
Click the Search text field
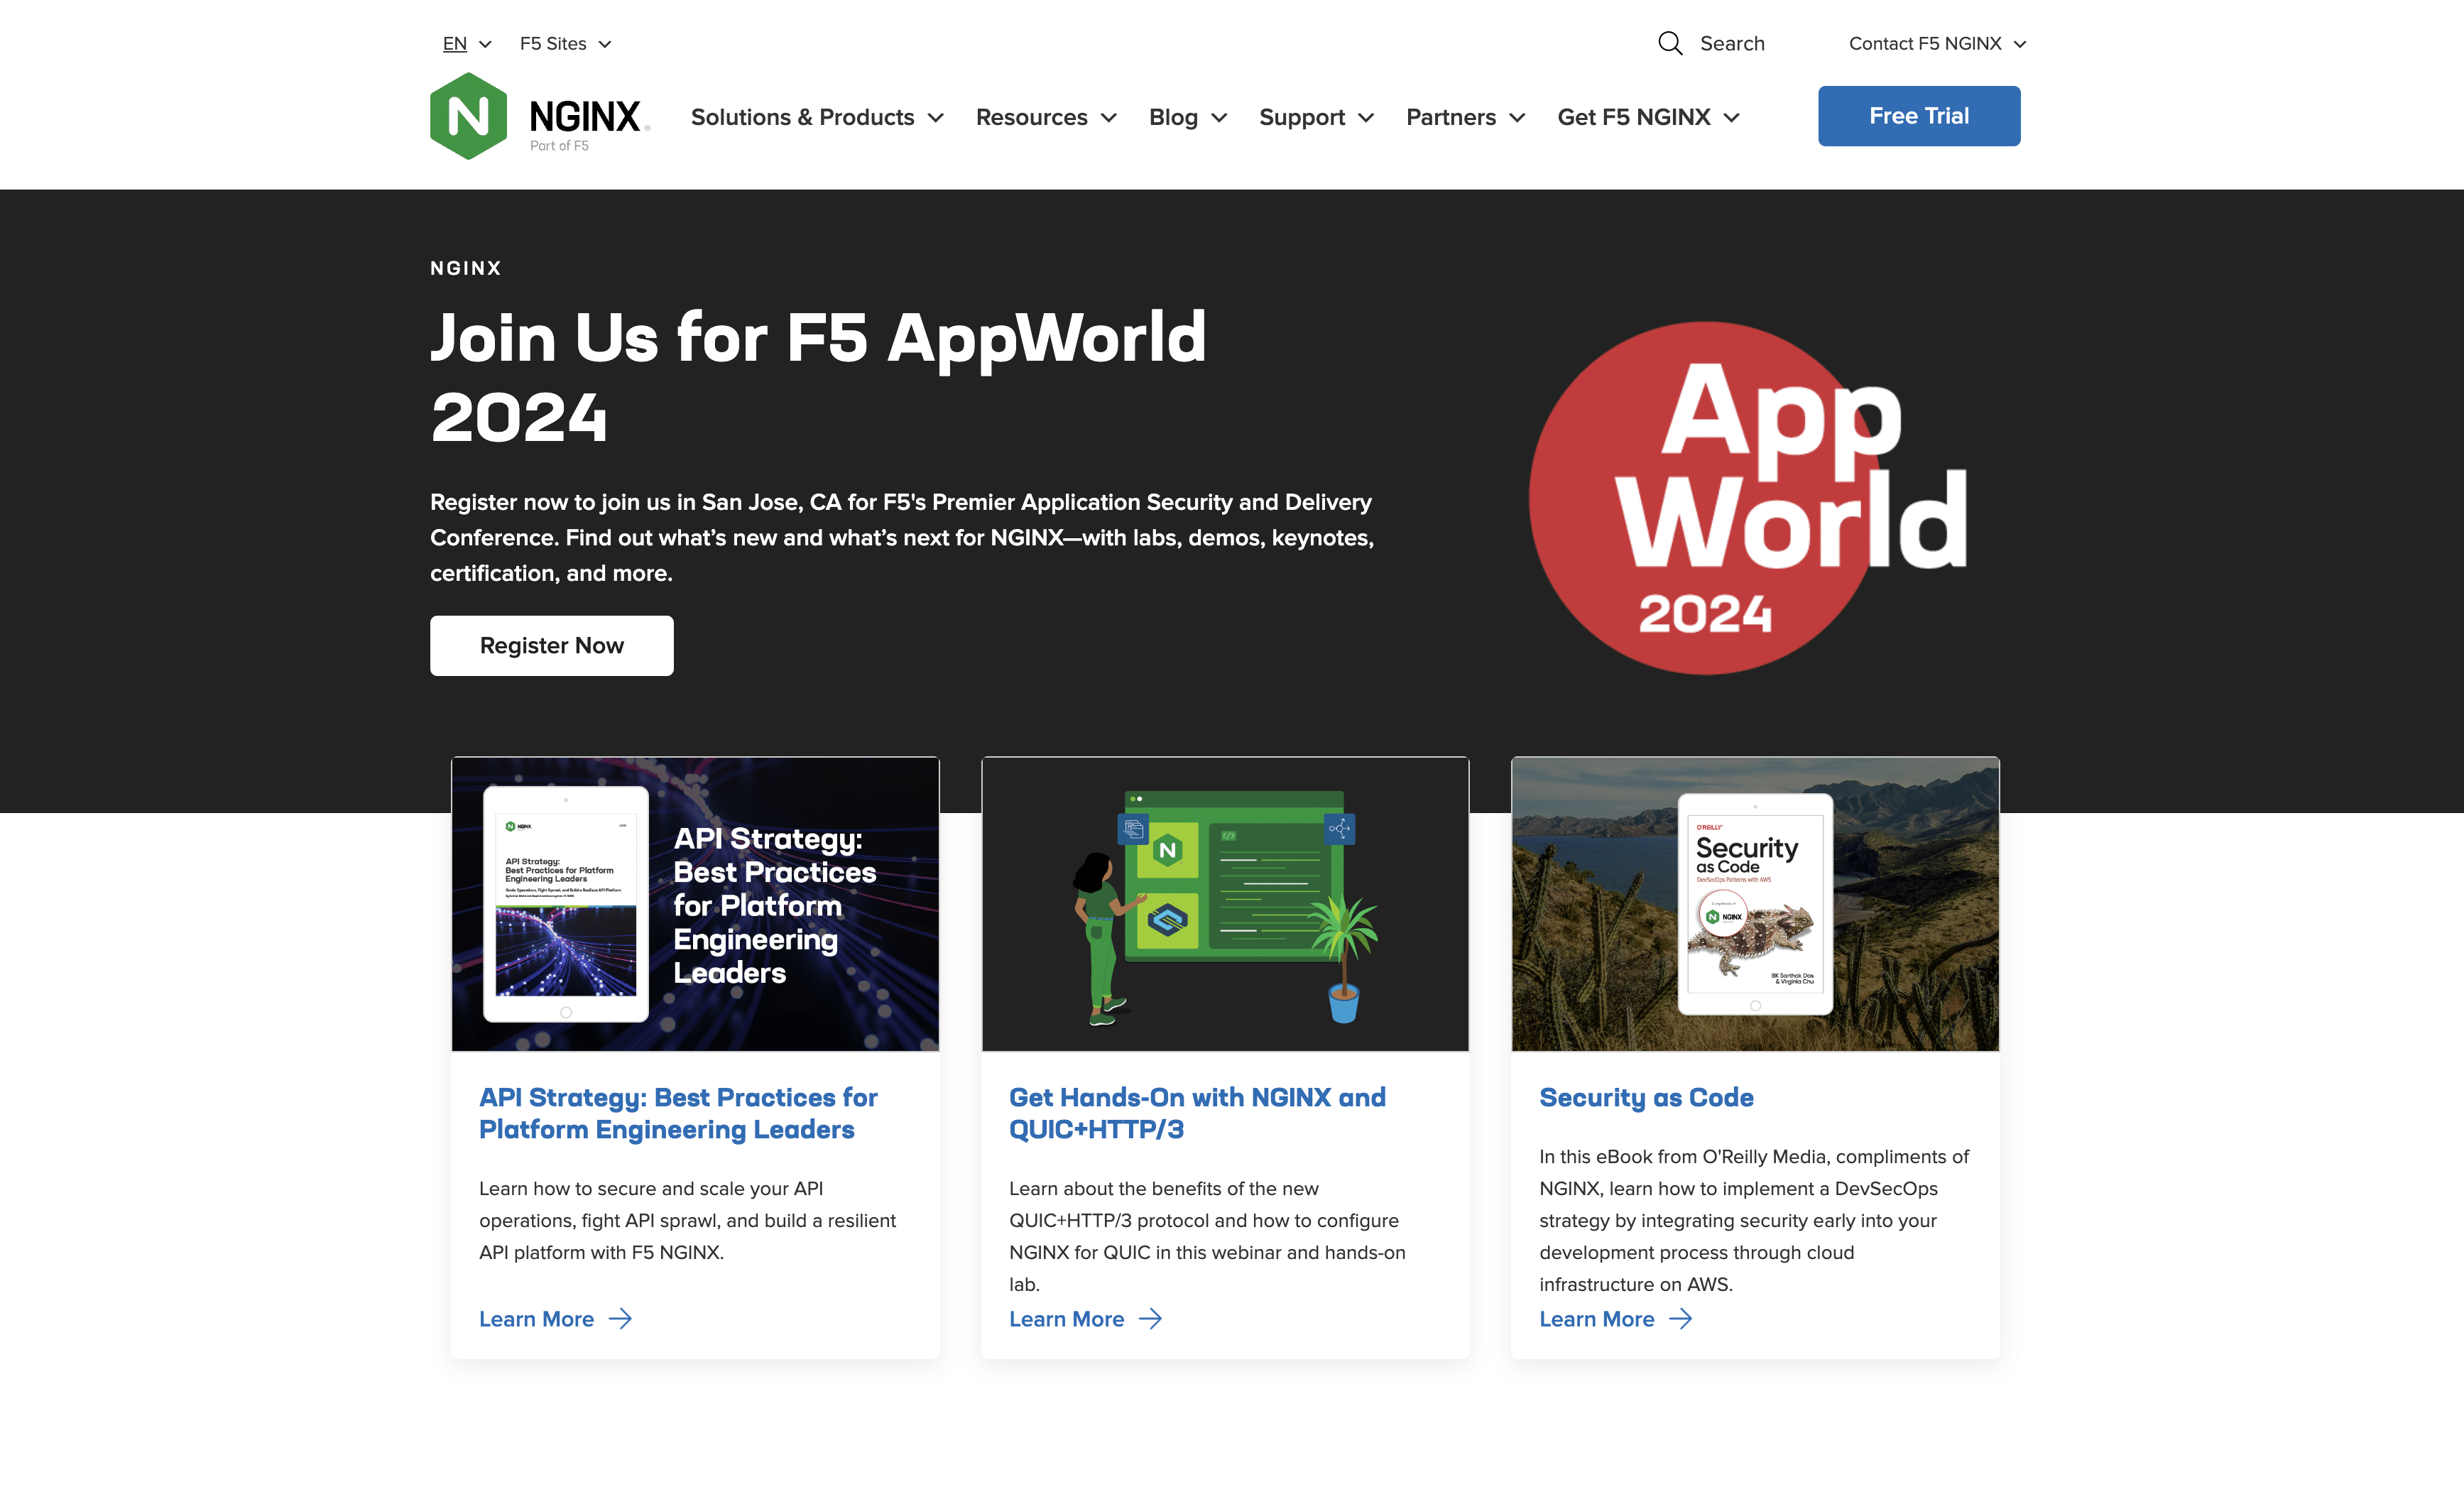(x=1732, y=43)
